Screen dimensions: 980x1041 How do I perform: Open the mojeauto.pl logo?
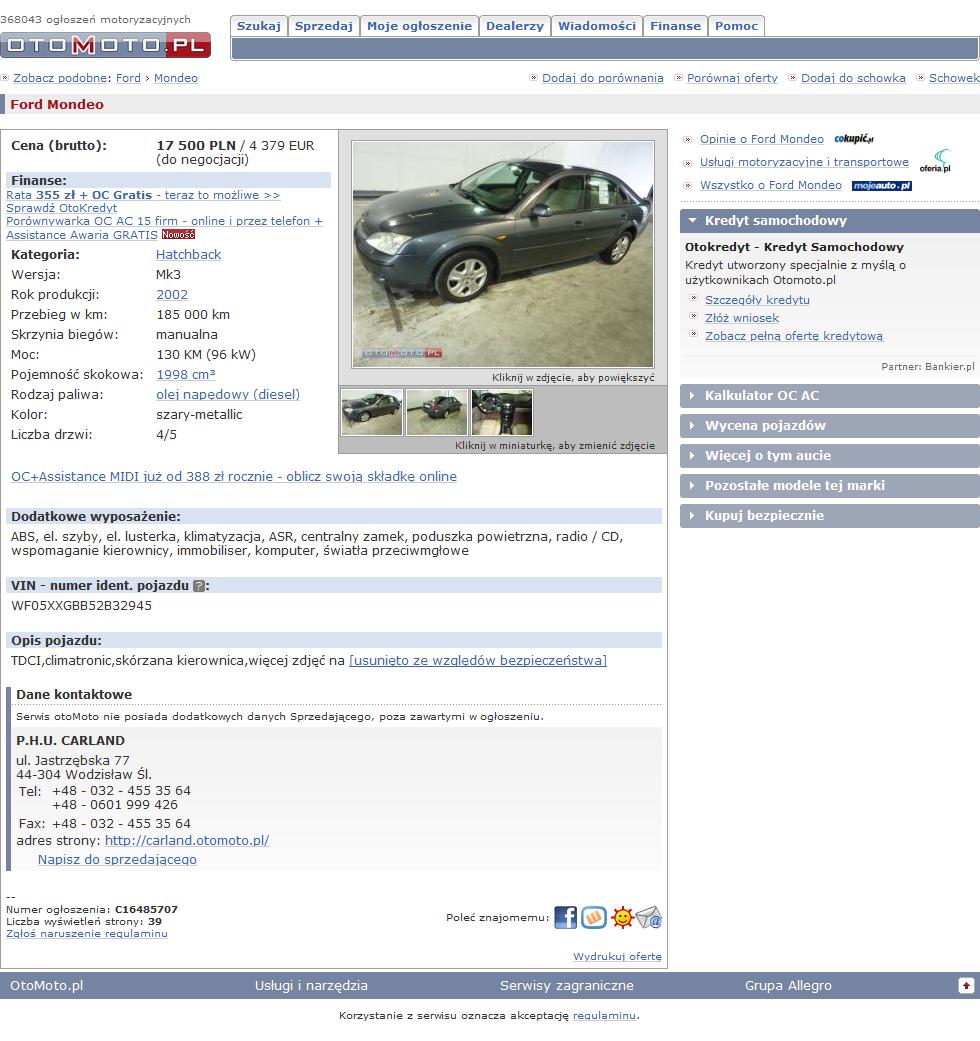tap(882, 186)
